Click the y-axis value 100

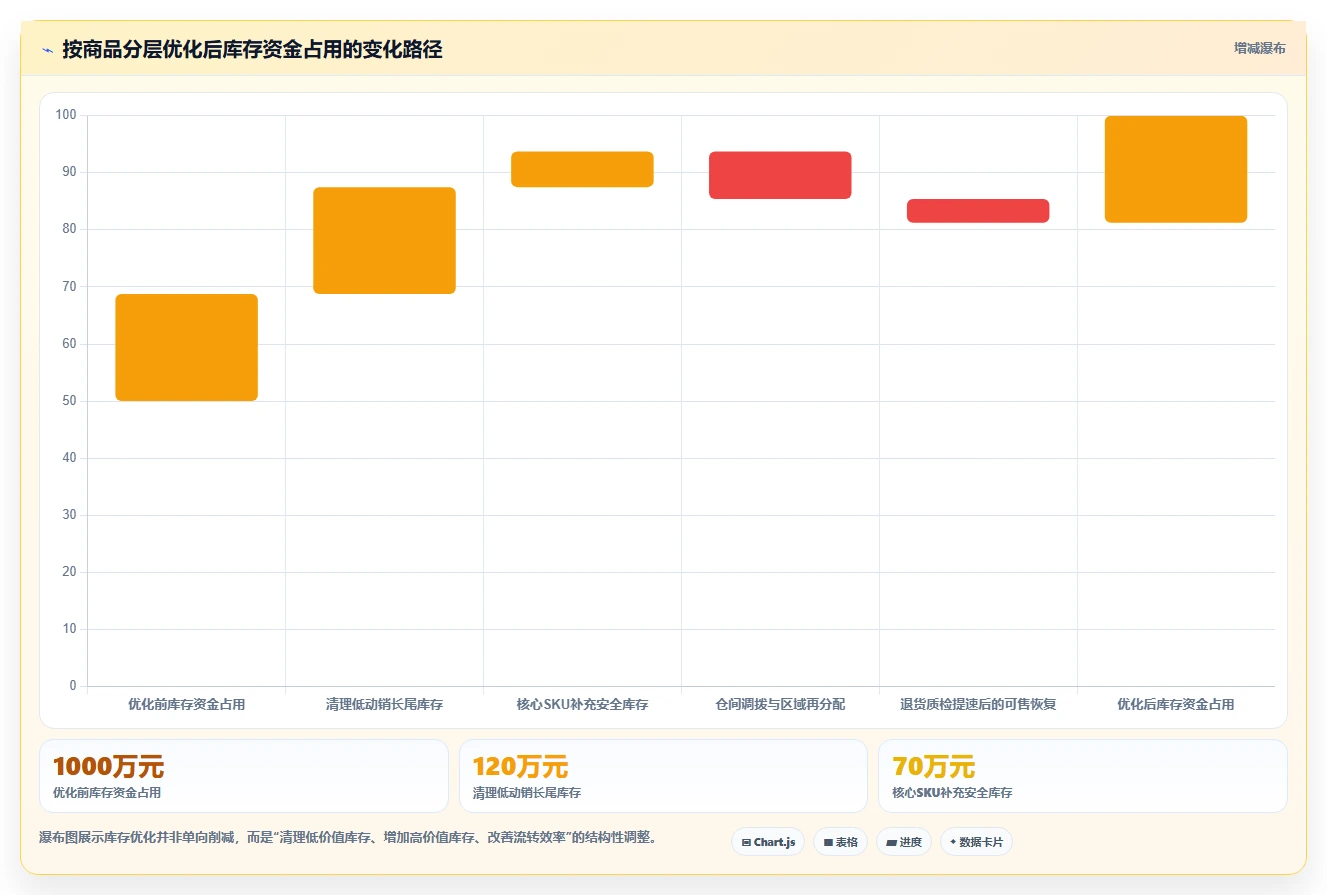66,115
